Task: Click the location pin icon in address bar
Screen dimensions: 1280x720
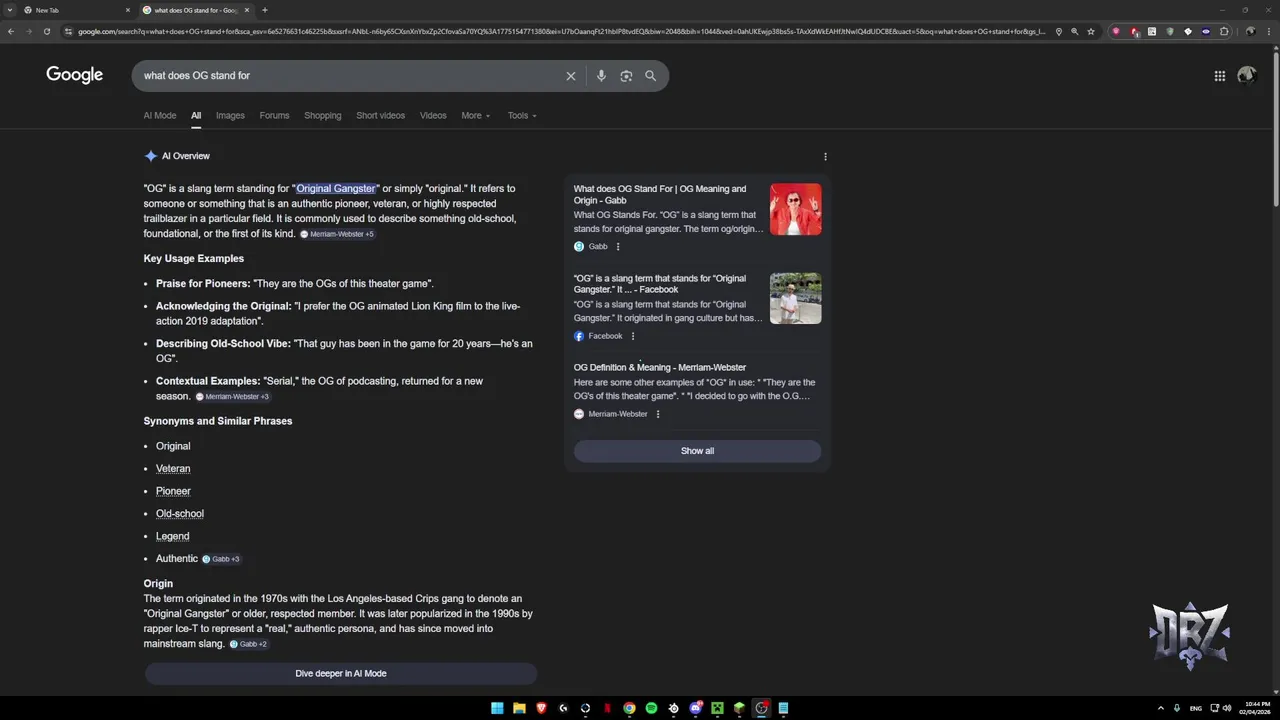Action: [x=1059, y=31]
